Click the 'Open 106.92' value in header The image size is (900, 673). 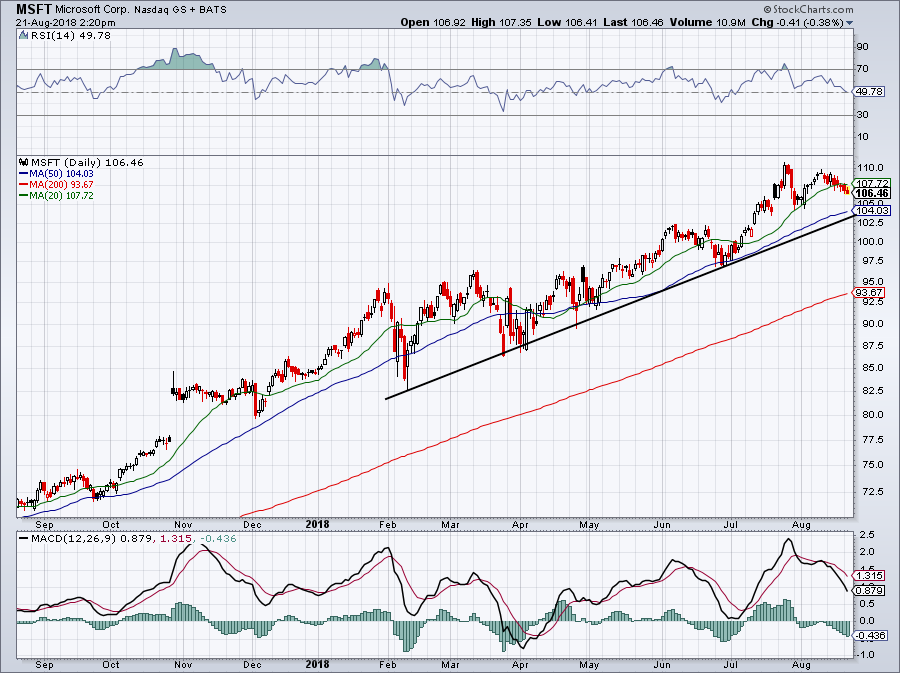click(x=433, y=22)
